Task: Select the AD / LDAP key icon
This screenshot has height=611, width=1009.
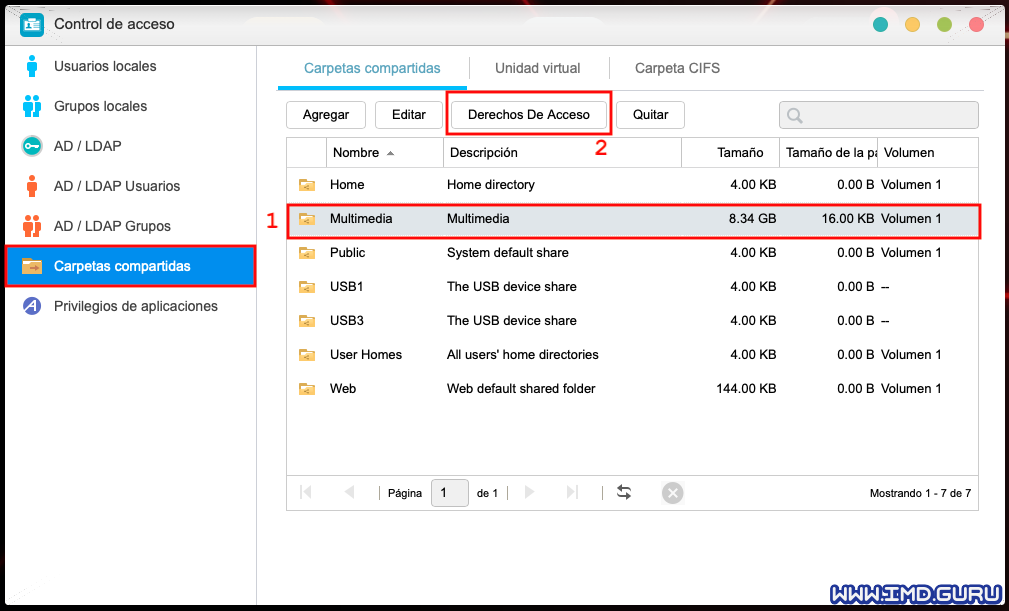Action: pyautogui.click(x=32, y=146)
